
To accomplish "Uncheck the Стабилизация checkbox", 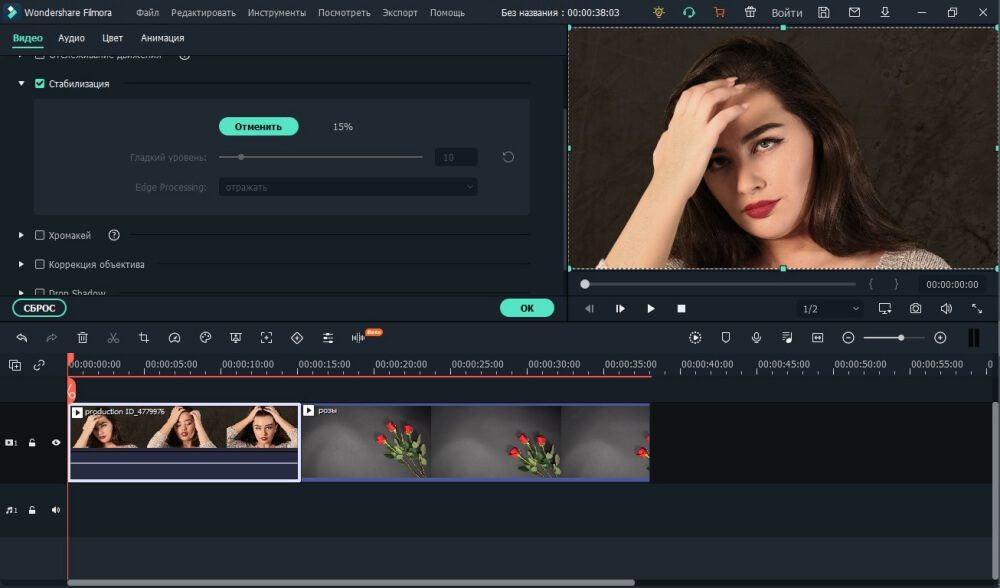I will [x=40, y=84].
